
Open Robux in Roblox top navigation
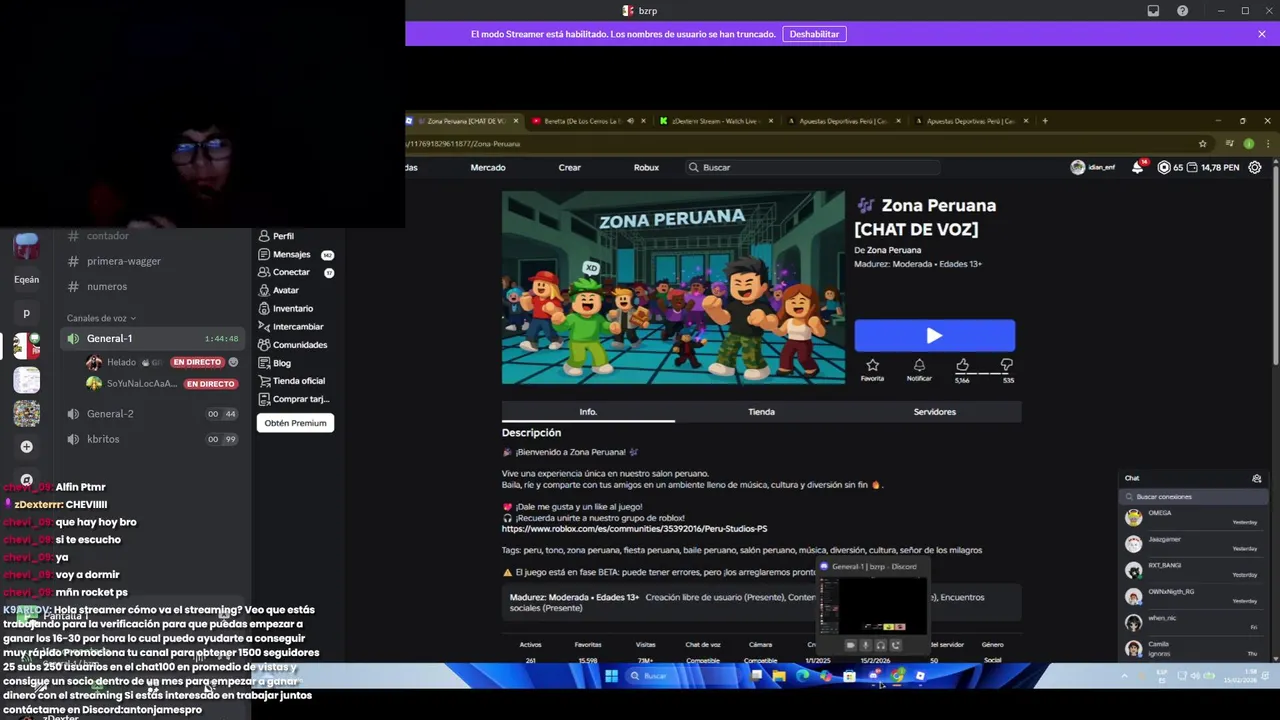pos(646,167)
